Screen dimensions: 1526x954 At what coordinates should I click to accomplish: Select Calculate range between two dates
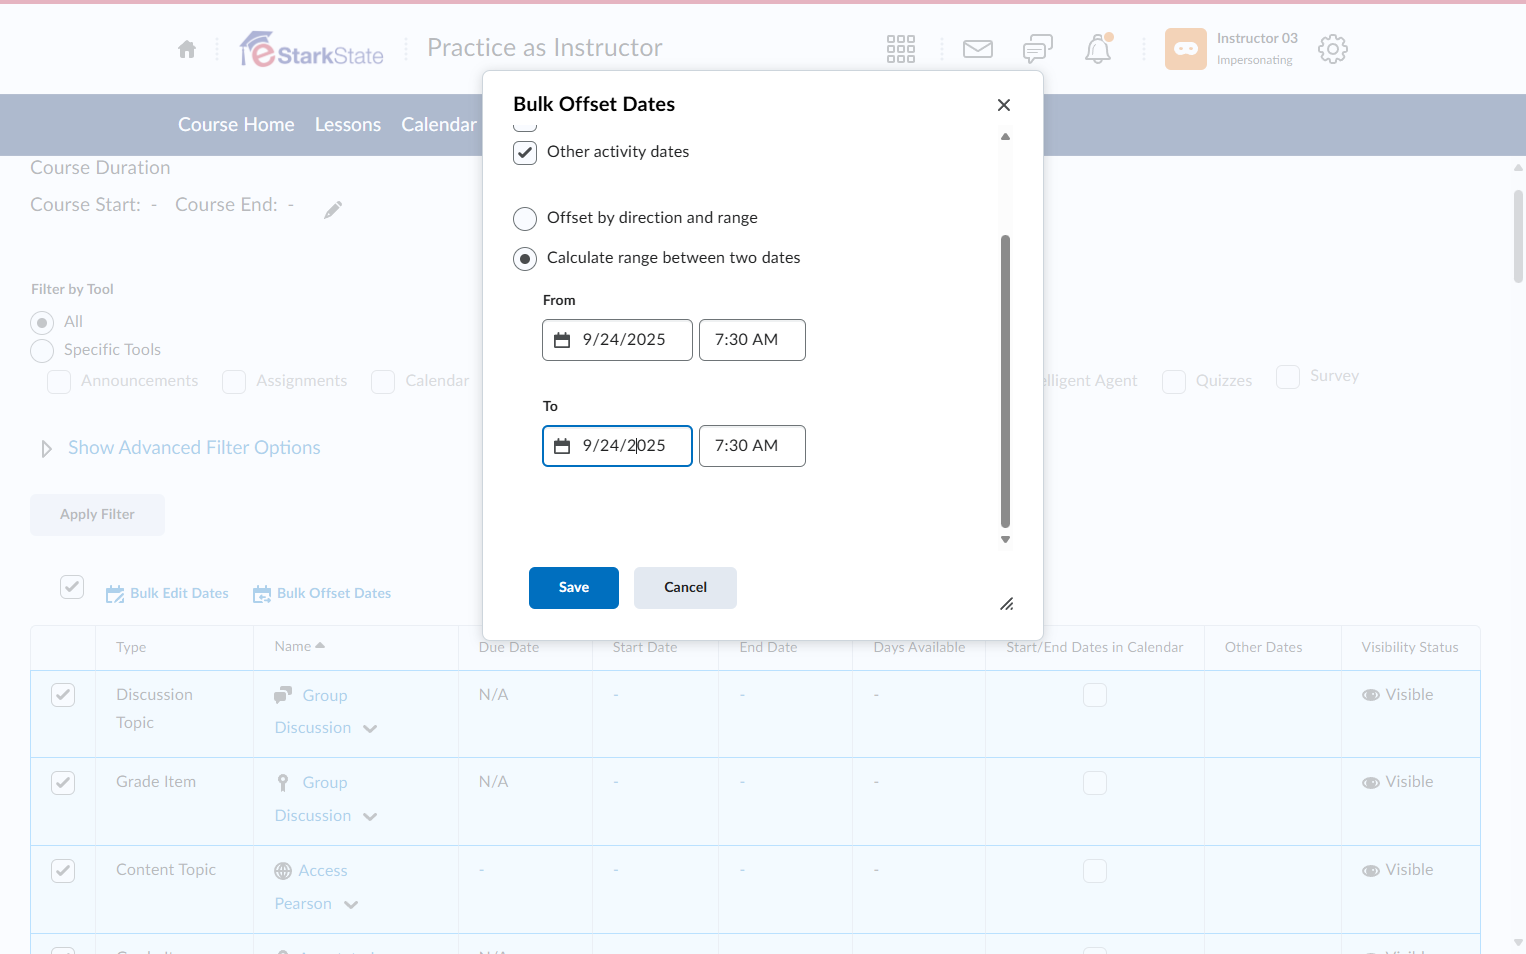point(525,259)
